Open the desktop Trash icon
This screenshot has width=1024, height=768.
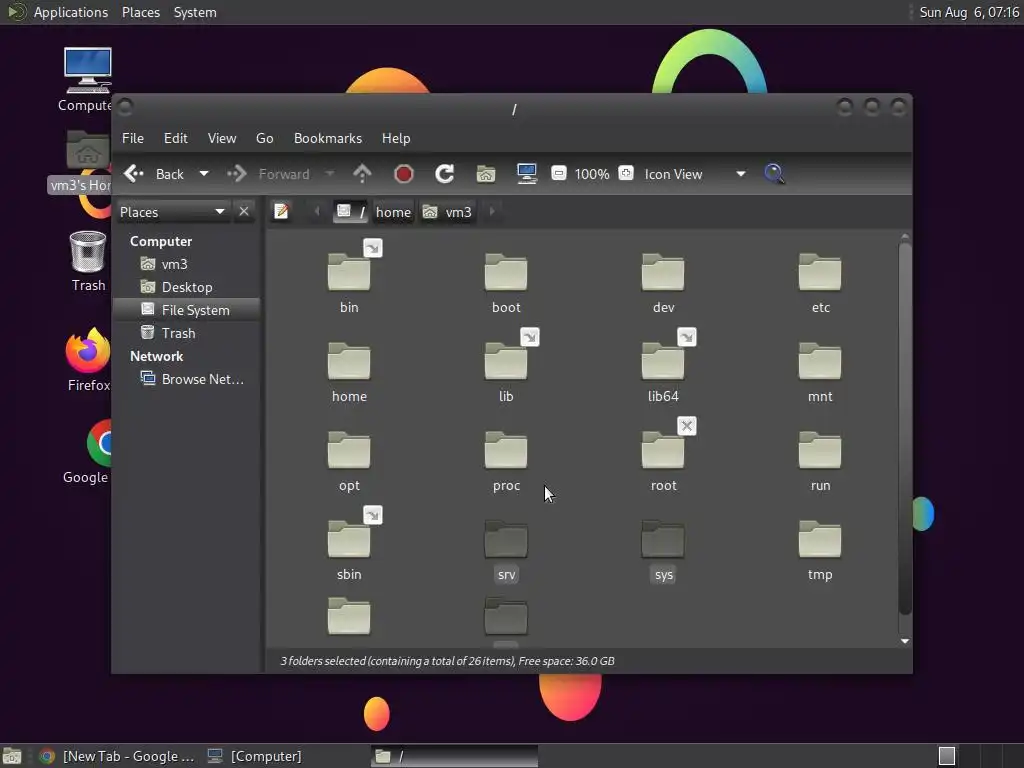click(x=88, y=252)
